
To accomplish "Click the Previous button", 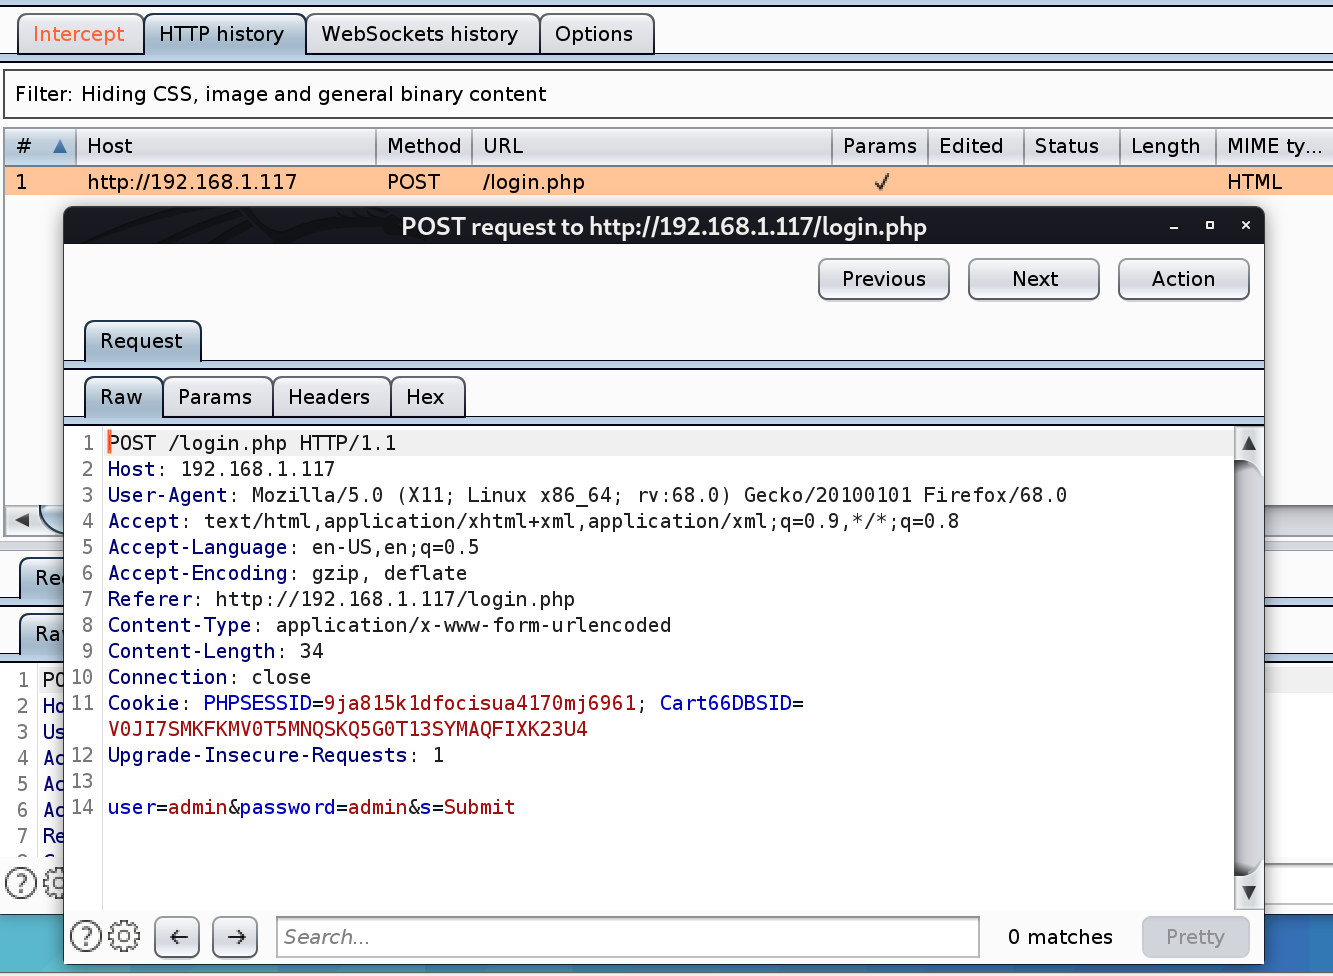I will pos(884,279).
